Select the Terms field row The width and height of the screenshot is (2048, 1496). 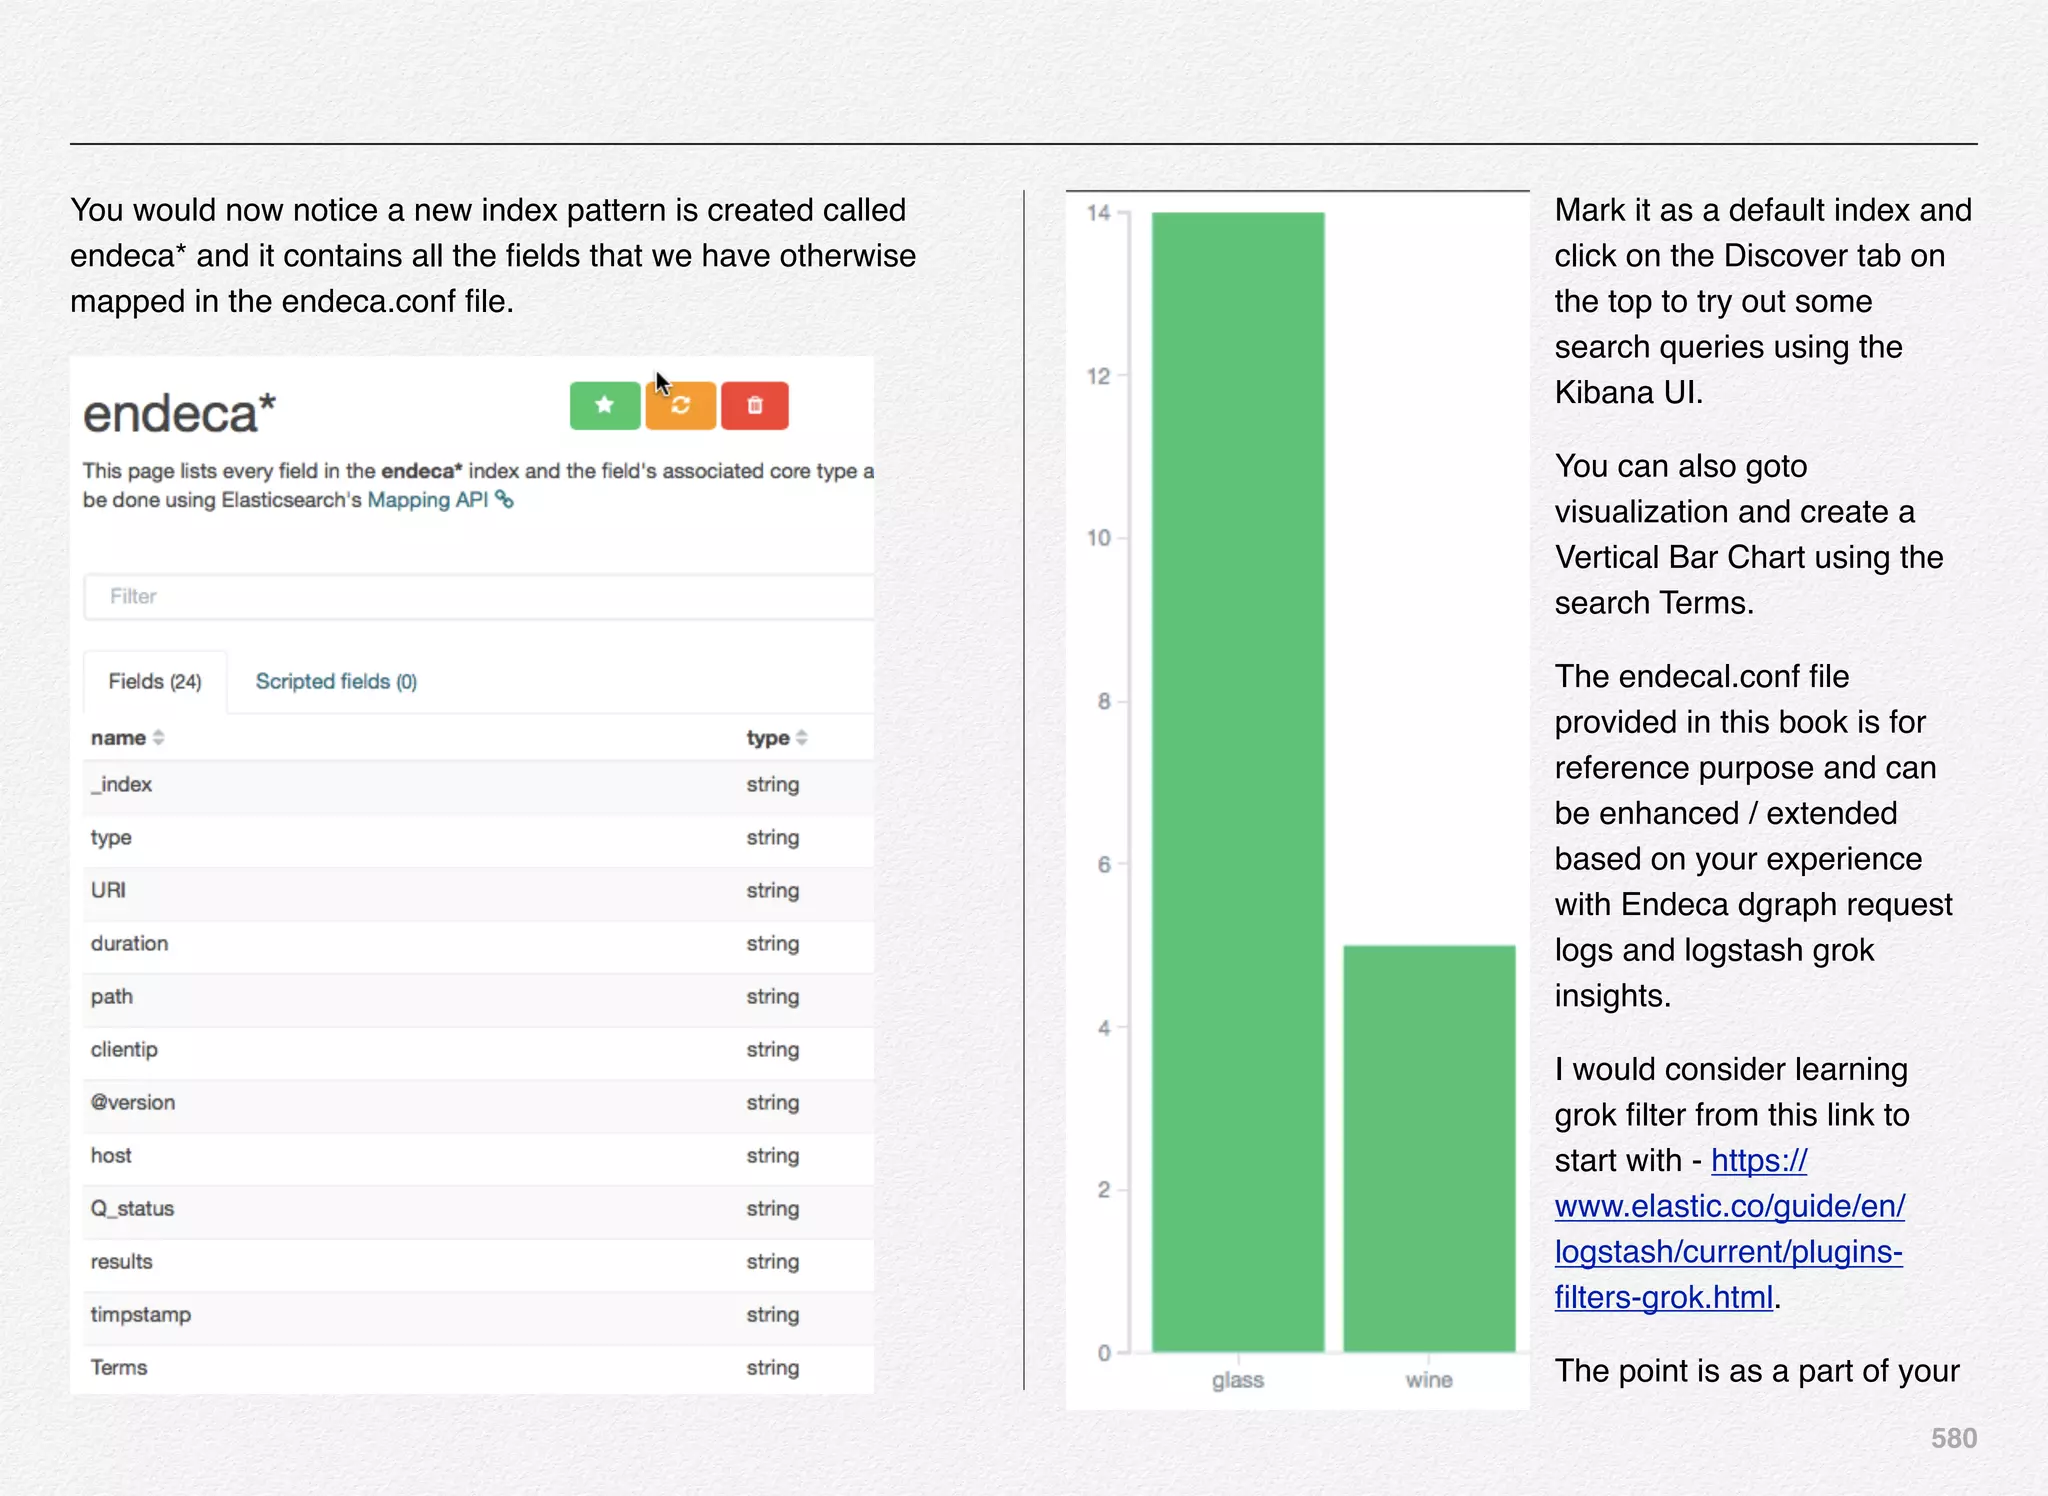pyautogui.click(x=479, y=1368)
